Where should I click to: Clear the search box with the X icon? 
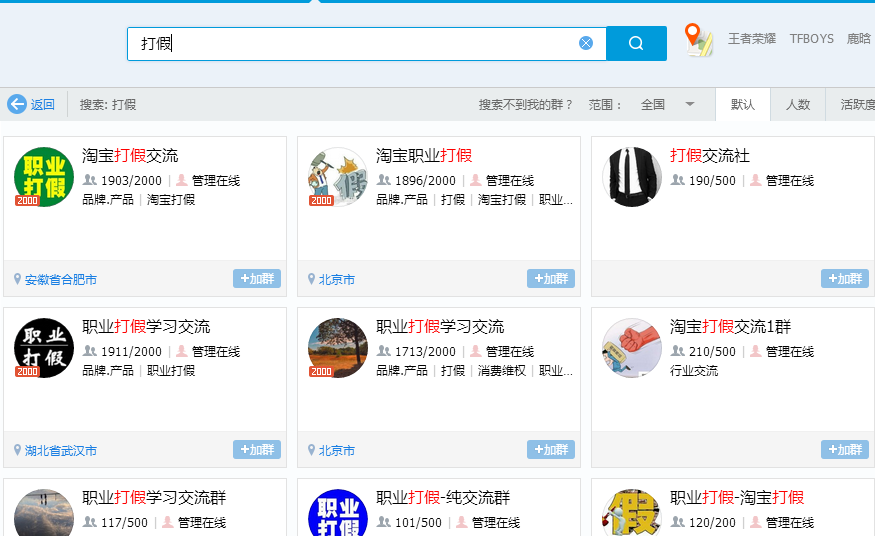tap(586, 43)
